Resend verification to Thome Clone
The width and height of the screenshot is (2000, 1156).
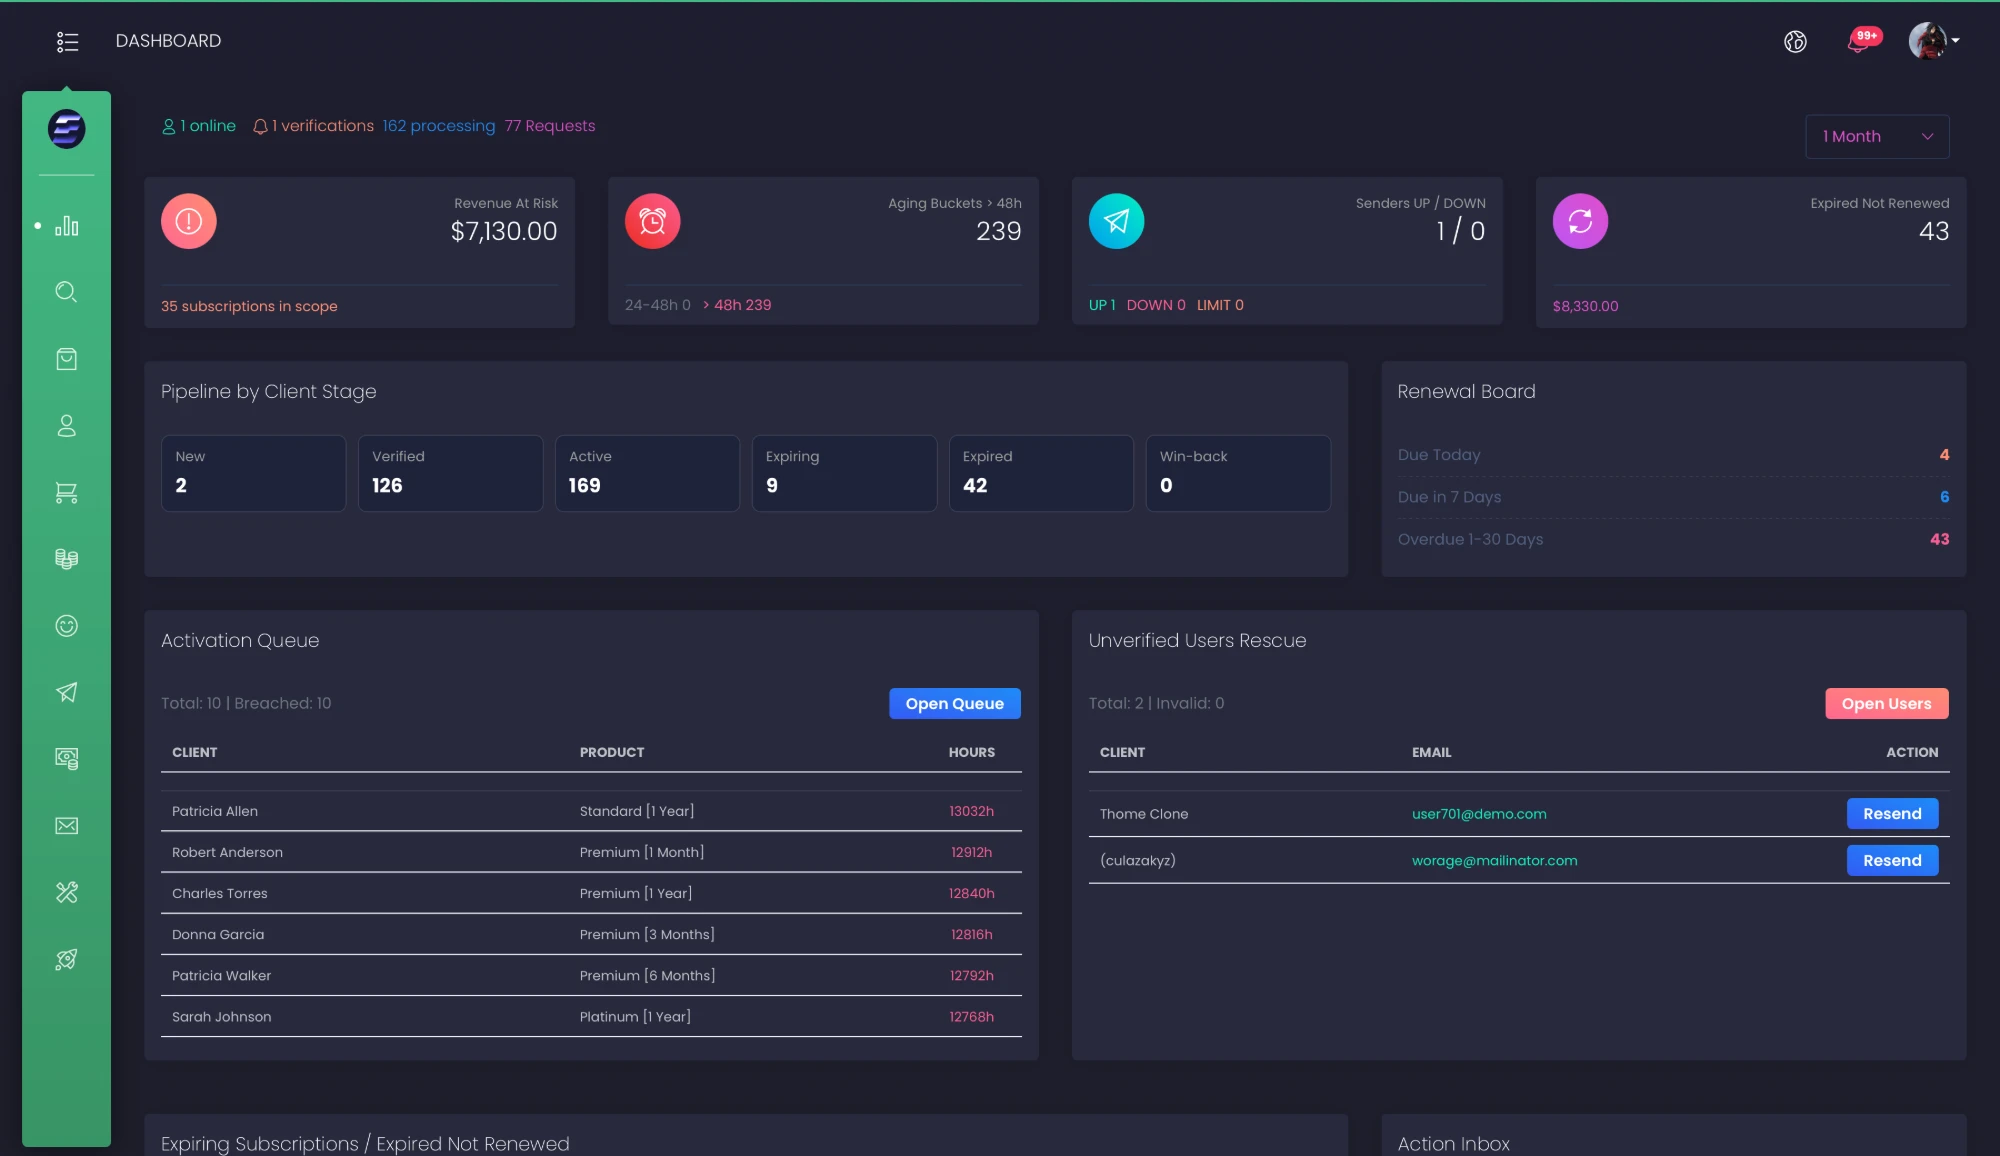1893,814
